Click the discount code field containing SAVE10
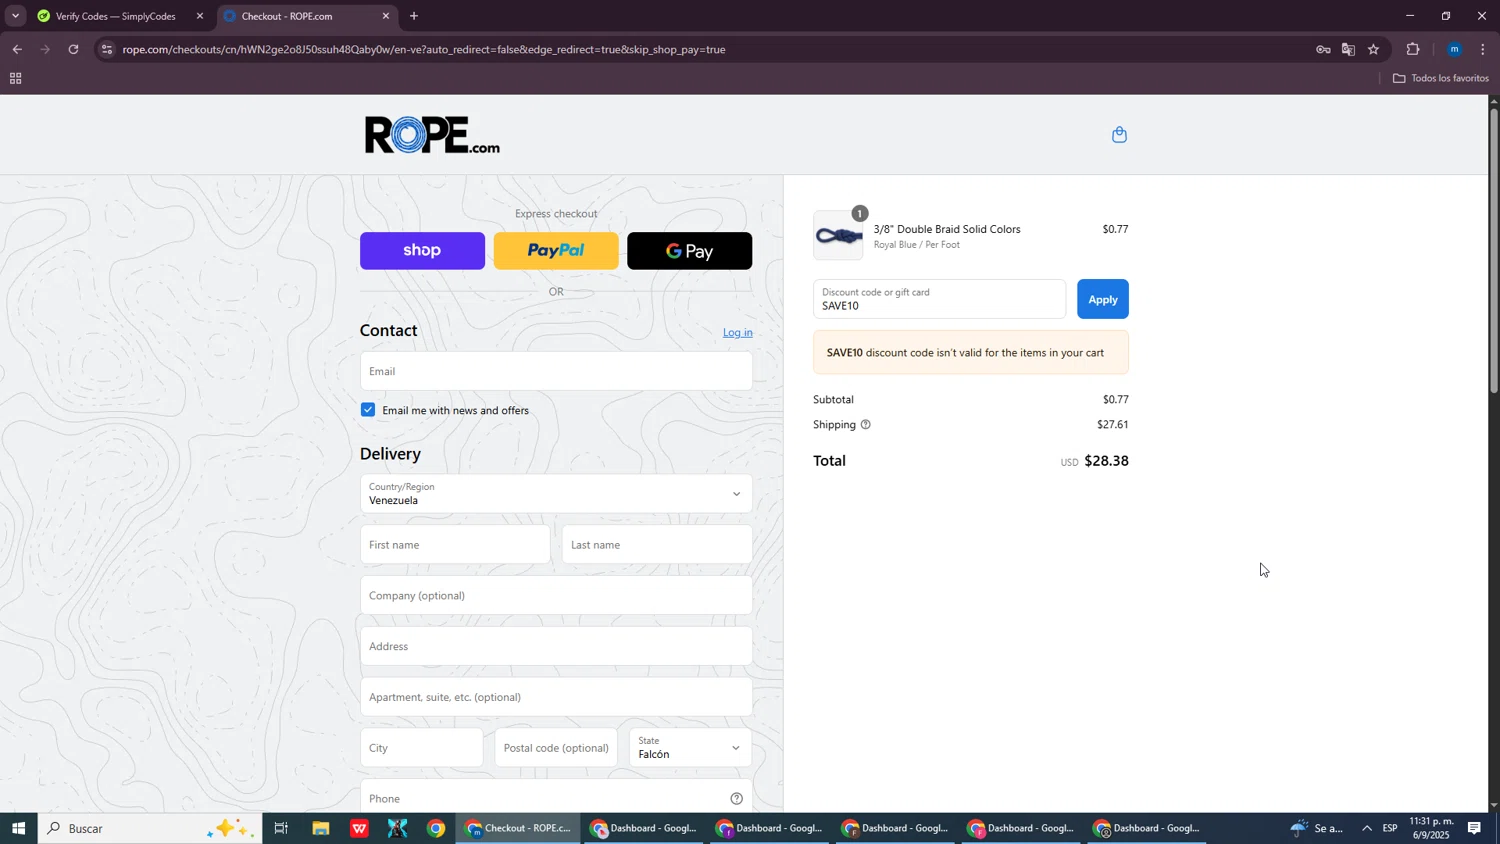Image resolution: width=1500 pixels, height=844 pixels. click(x=939, y=299)
